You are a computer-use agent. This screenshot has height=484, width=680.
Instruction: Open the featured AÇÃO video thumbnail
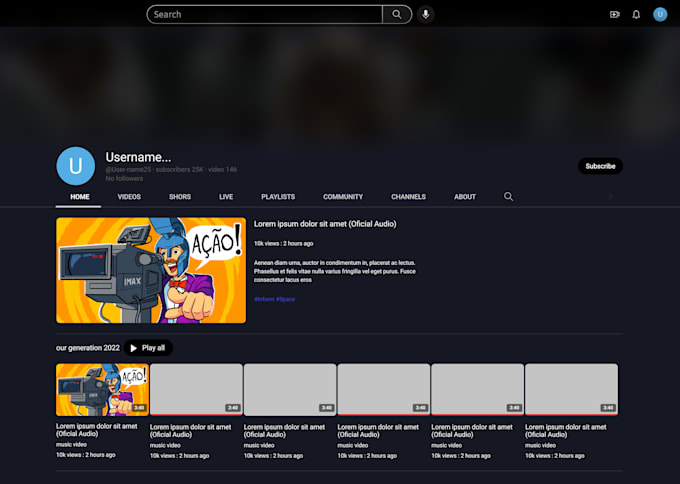pos(151,270)
